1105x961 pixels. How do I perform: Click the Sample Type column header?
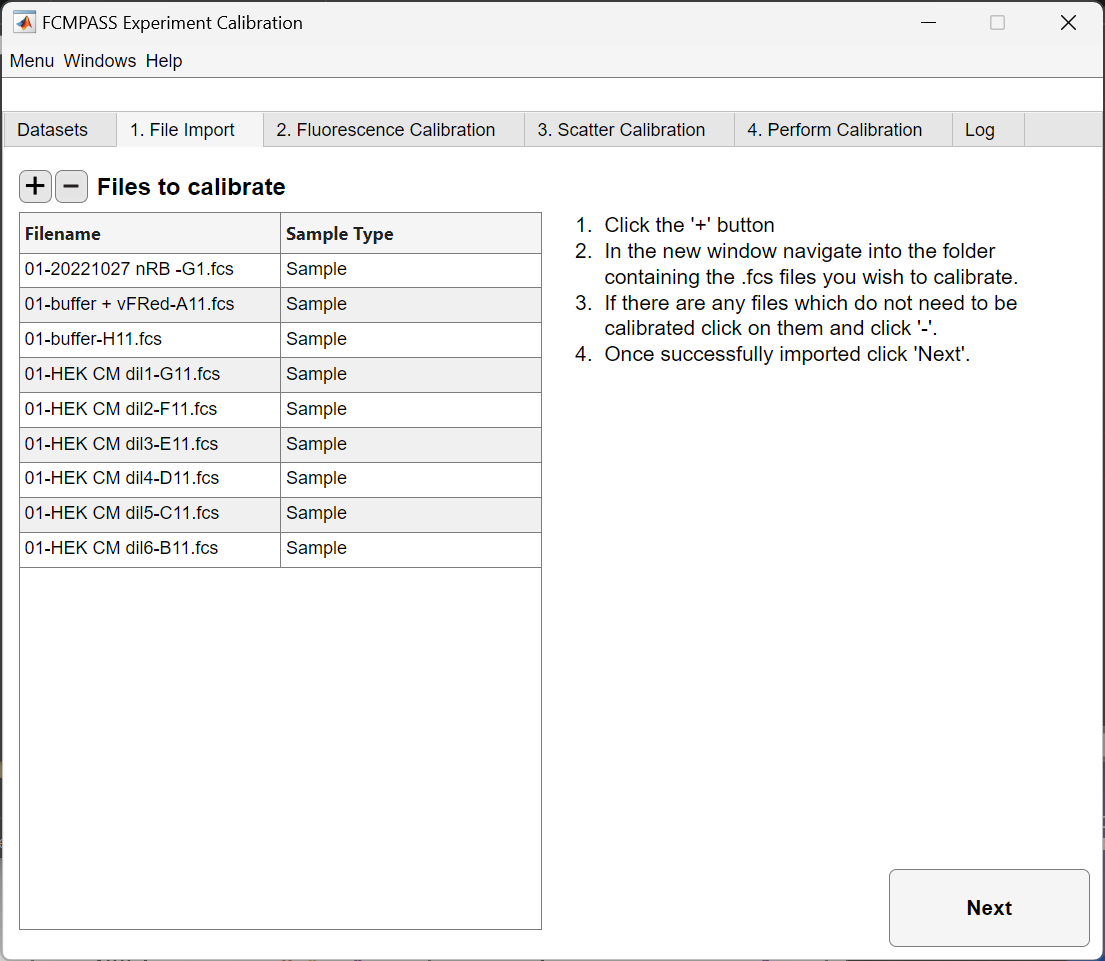(411, 233)
